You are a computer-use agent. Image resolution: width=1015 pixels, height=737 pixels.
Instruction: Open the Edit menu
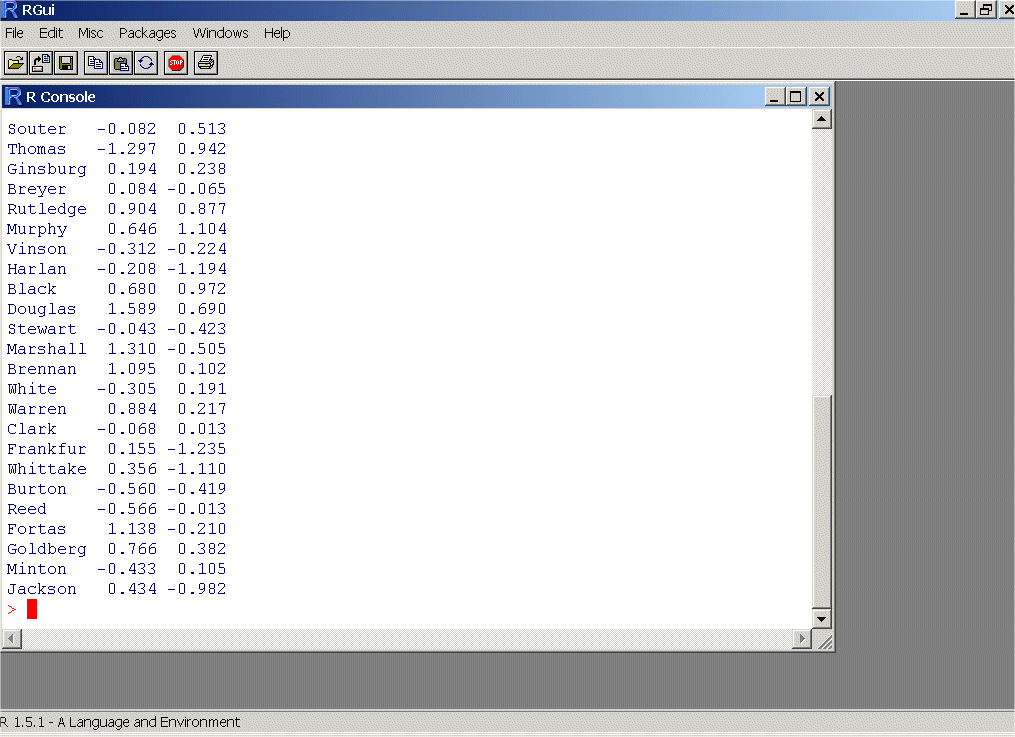click(x=50, y=33)
